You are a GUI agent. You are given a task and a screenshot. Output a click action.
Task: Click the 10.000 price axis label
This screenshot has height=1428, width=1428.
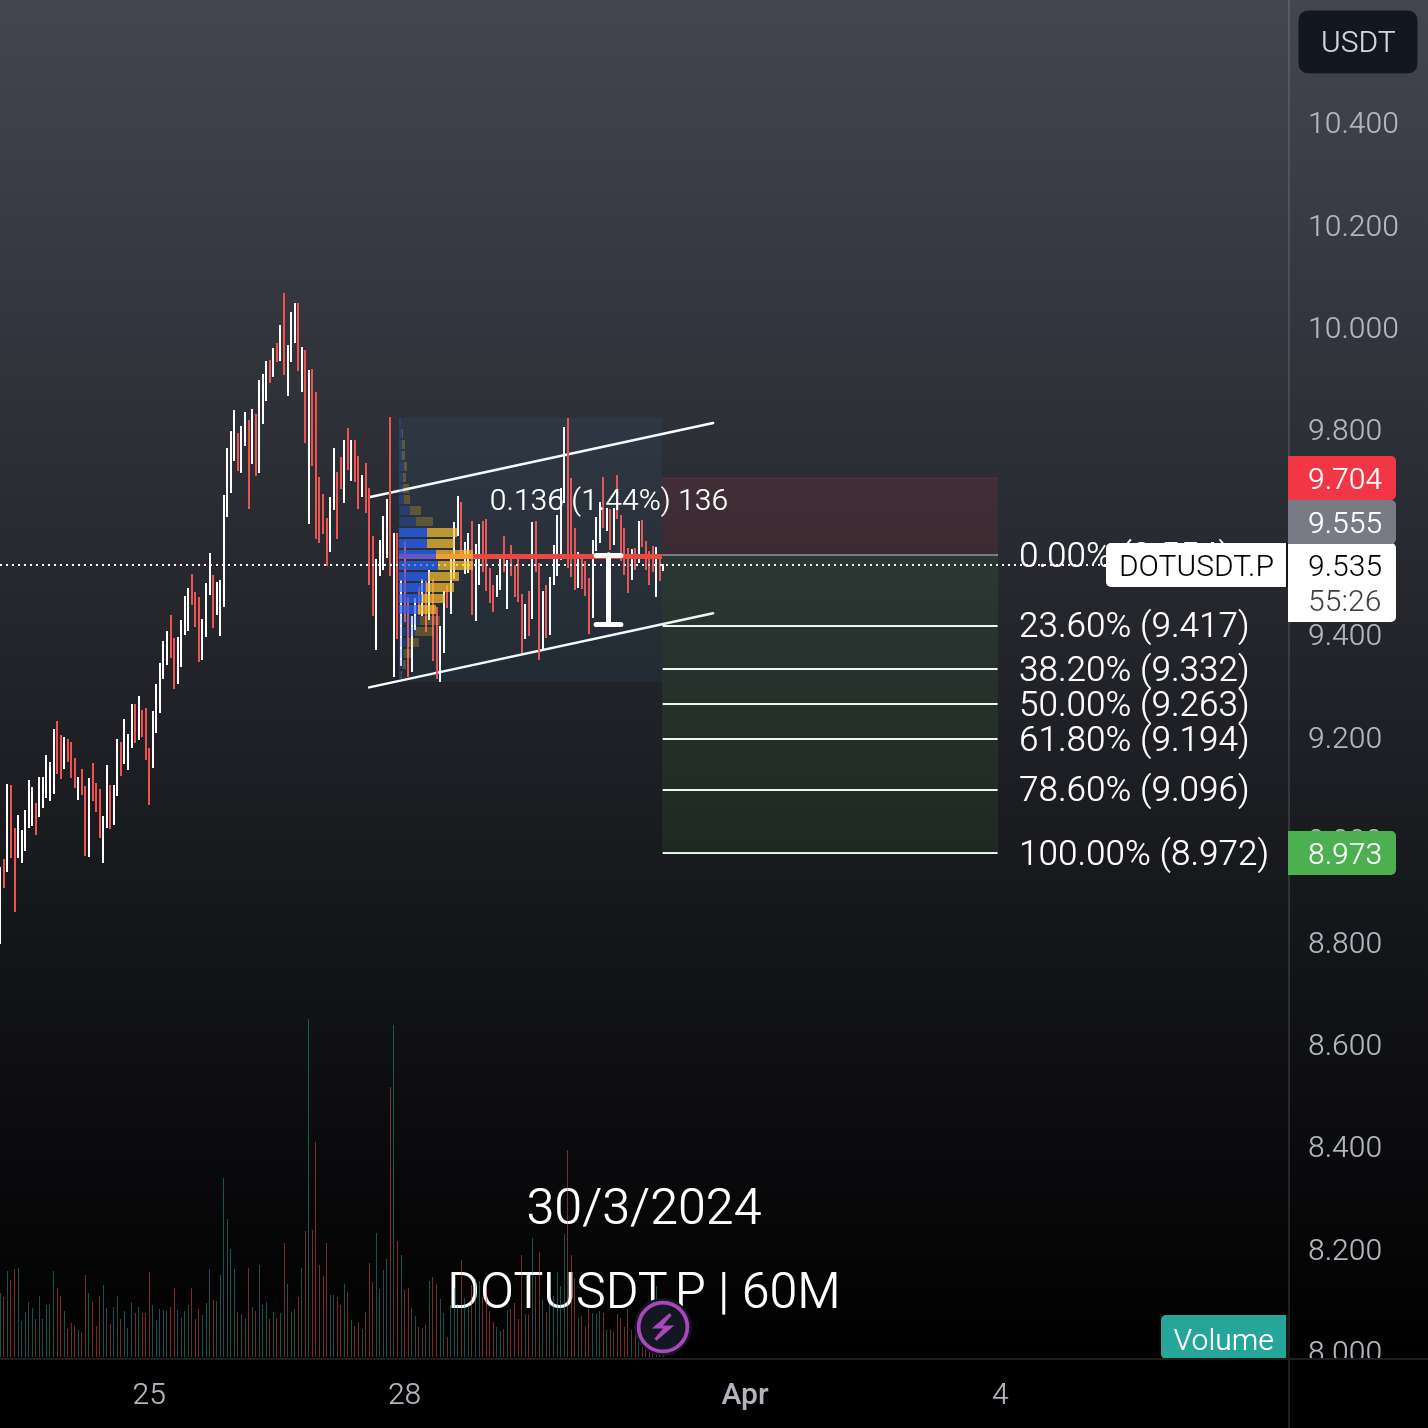click(1353, 328)
